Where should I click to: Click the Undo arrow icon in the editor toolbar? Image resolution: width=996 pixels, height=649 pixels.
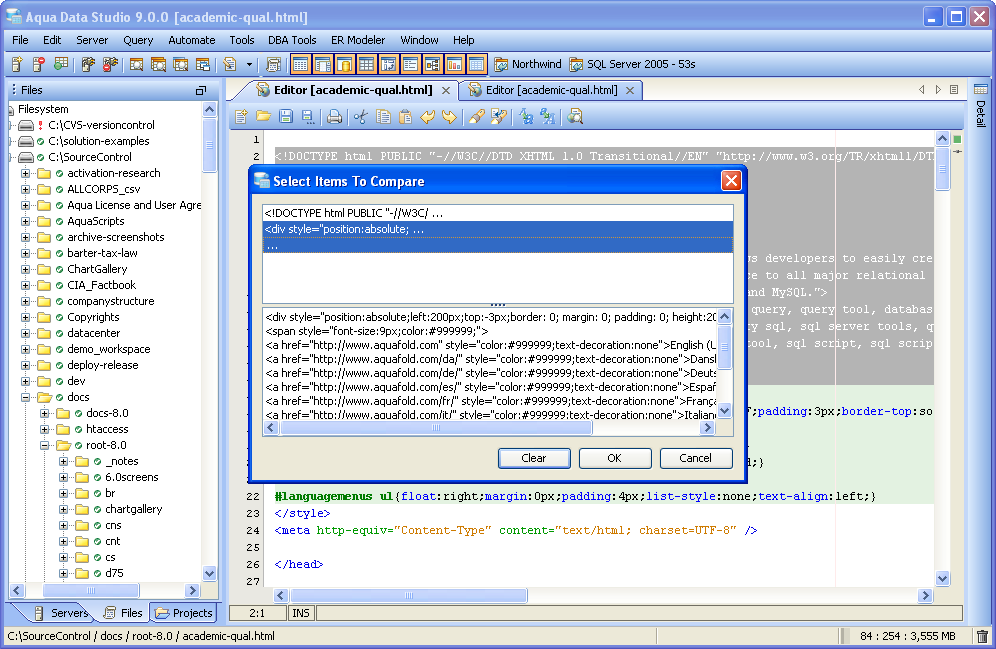(427, 117)
